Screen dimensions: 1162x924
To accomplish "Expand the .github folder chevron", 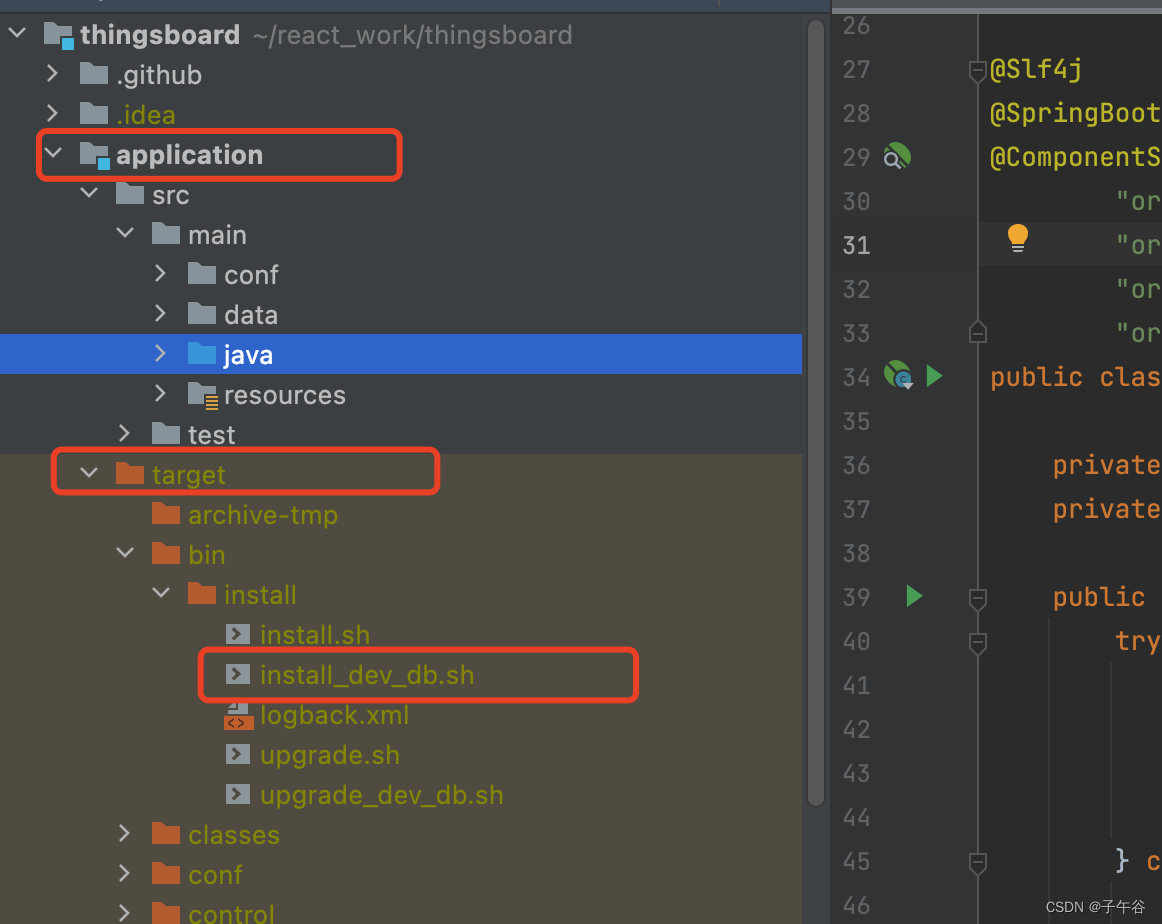I will [x=53, y=73].
